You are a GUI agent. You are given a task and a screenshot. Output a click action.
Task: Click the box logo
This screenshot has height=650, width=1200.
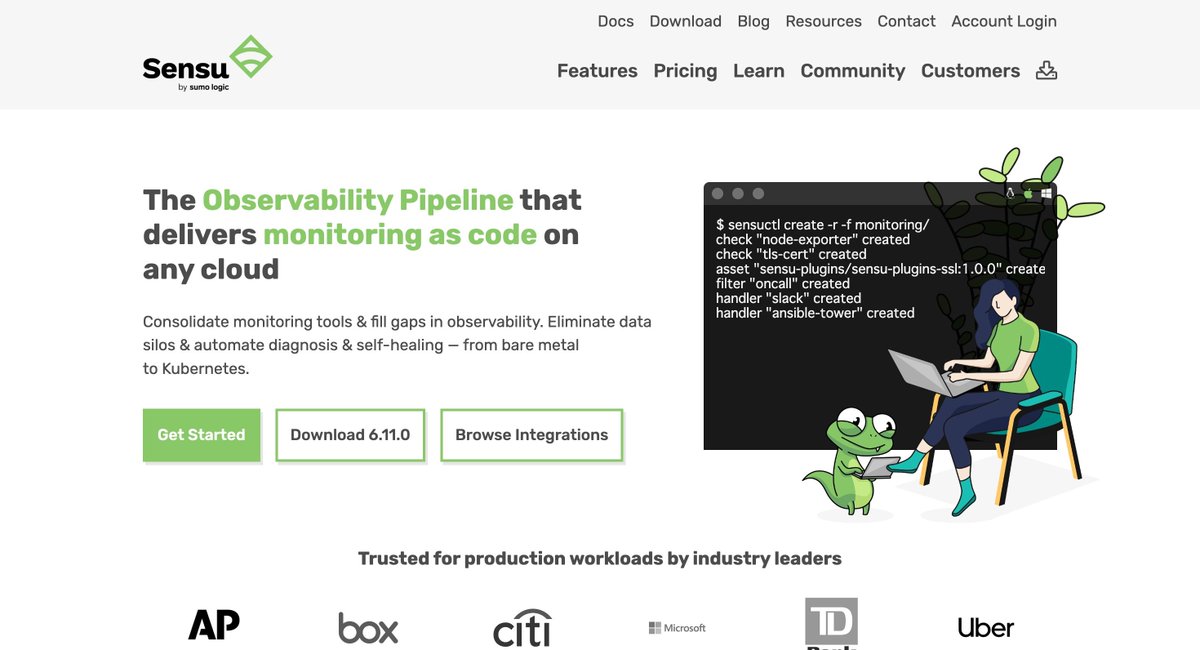(x=368, y=628)
